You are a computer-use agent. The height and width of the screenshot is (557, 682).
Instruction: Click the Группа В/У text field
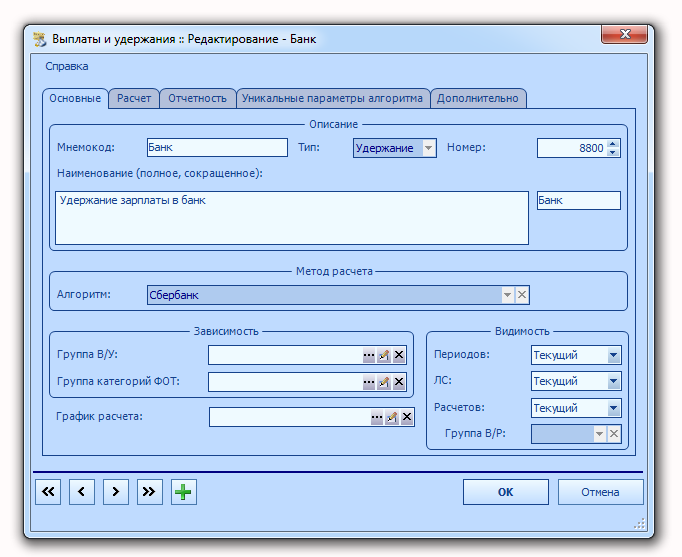(x=285, y=355)
